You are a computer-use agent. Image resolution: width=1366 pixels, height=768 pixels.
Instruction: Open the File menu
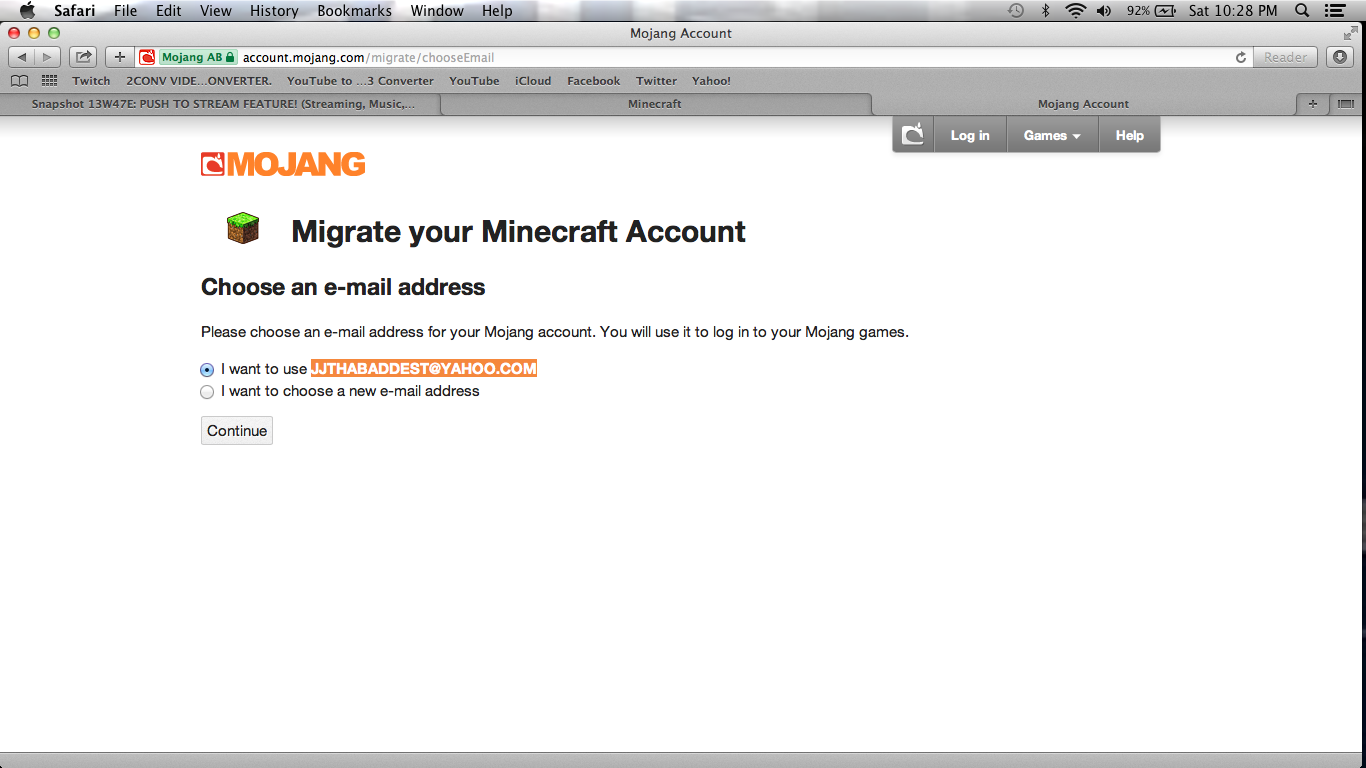tap(125, 10)
